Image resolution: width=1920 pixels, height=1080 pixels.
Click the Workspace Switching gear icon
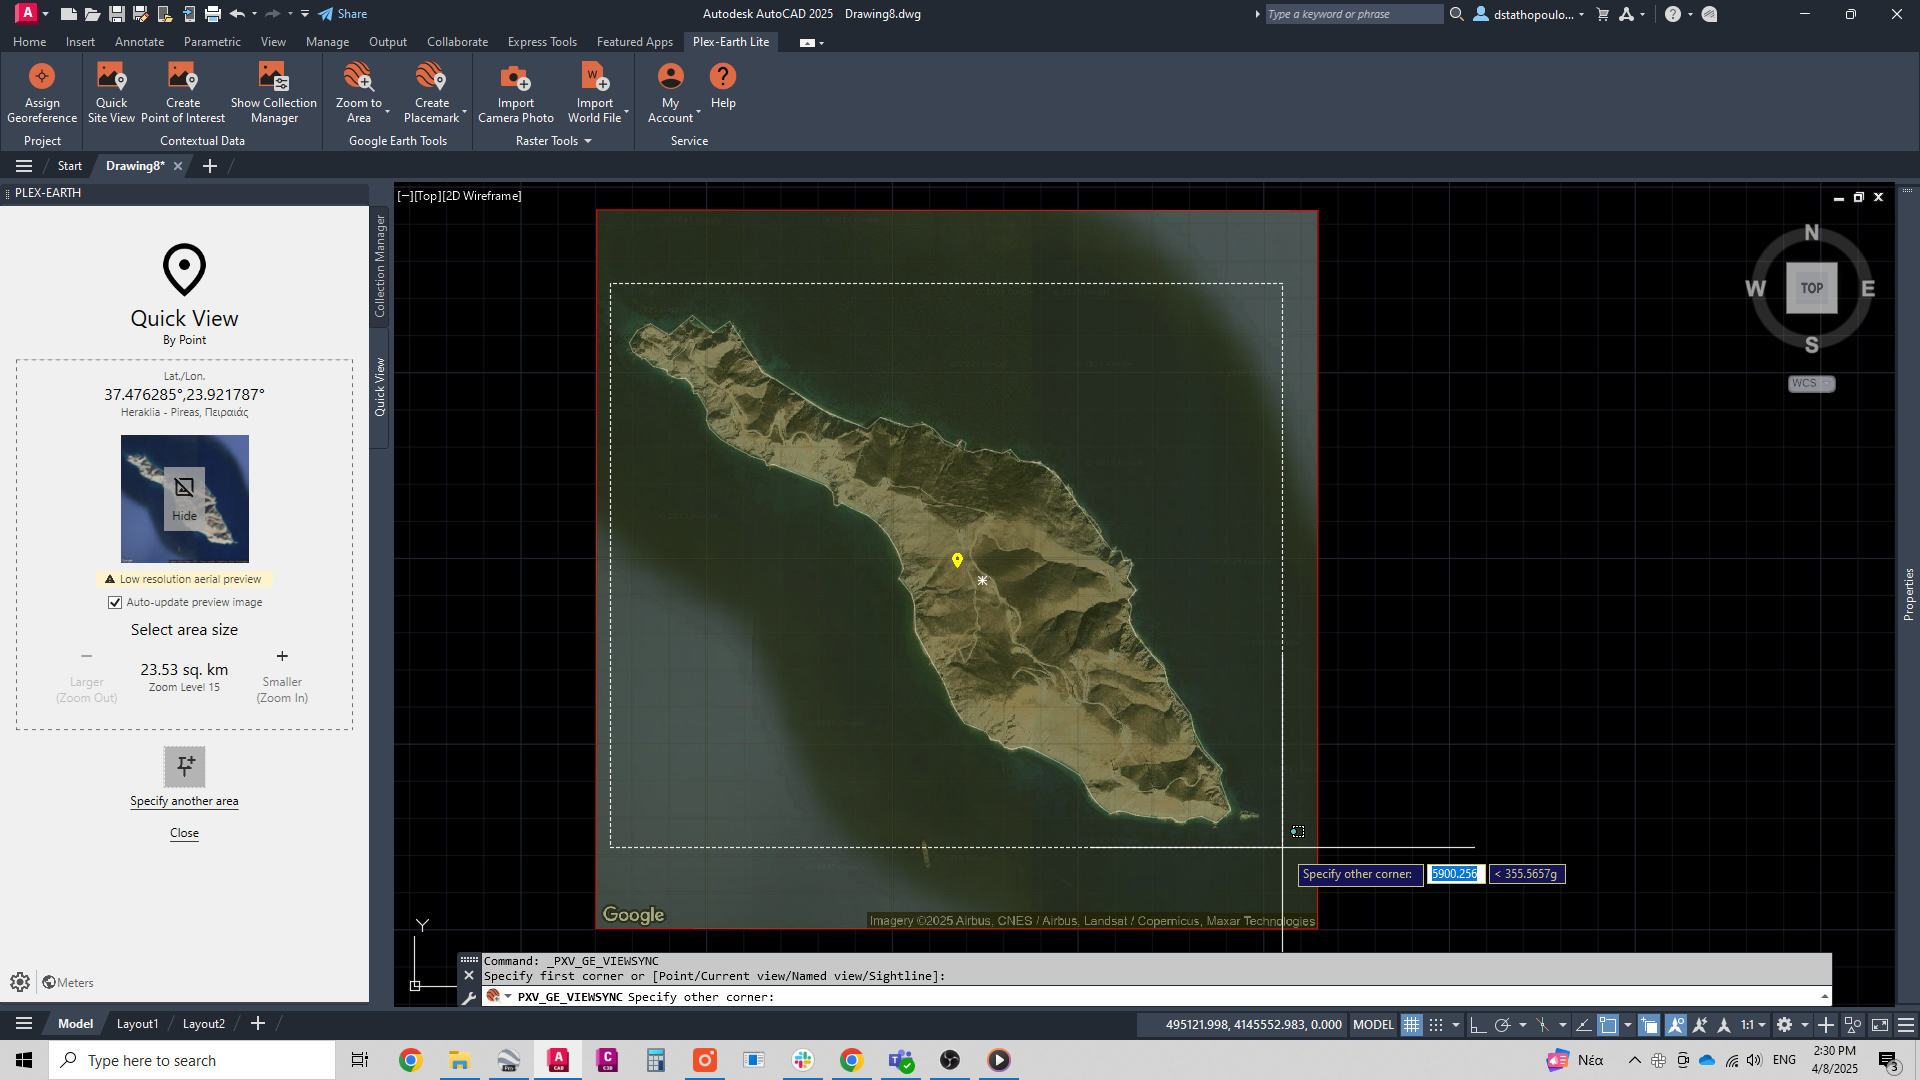click(1785, 1025)
